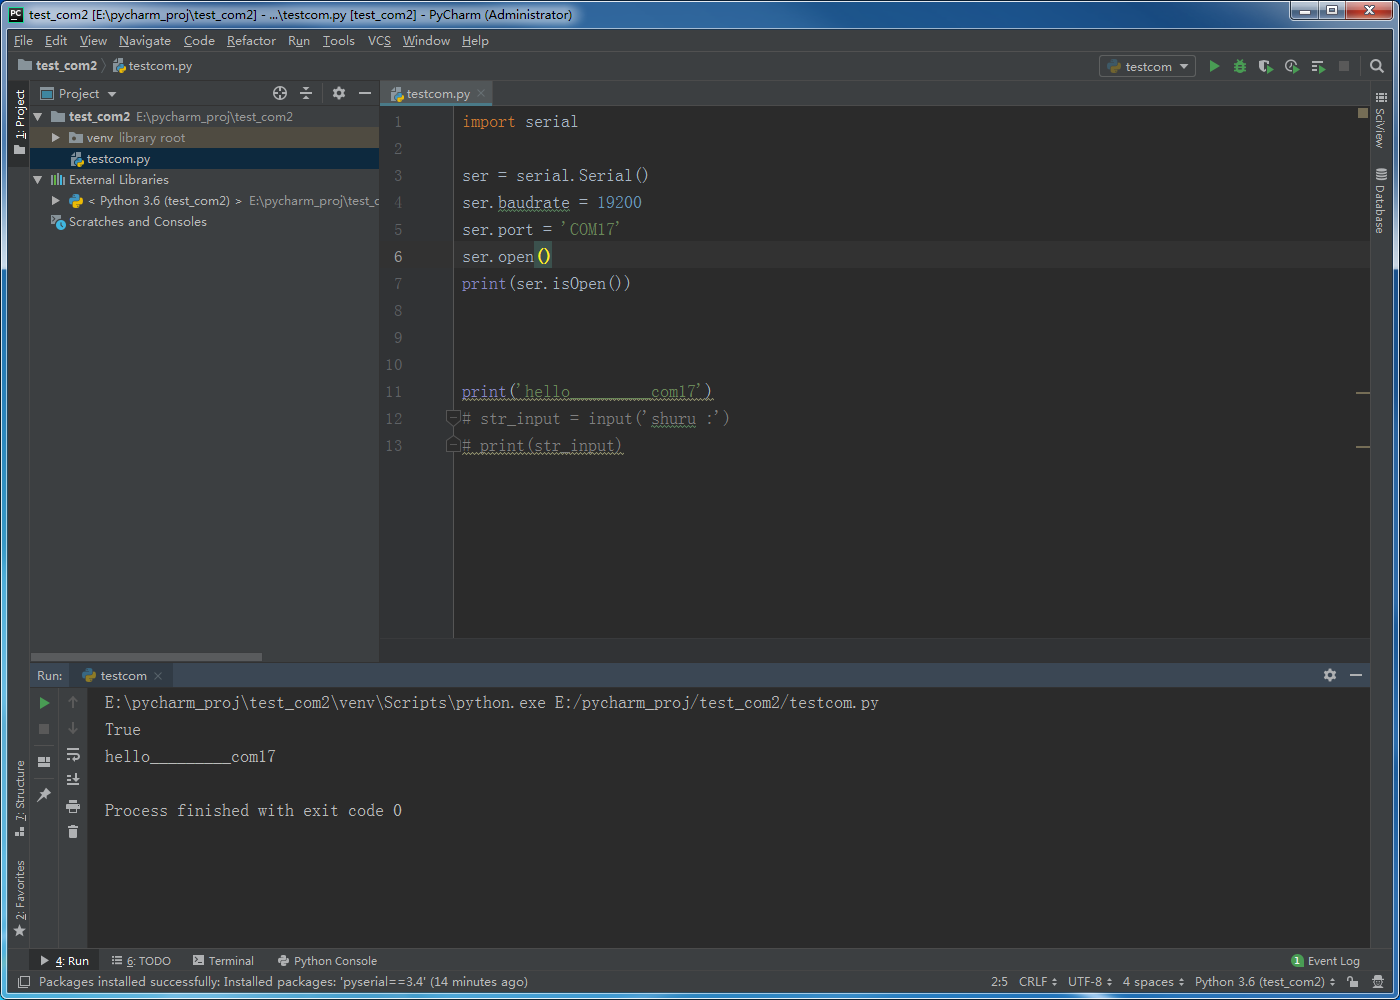Print the Run console output
This screenshot has height=1000, width=1400.
[x=73, y=806]
